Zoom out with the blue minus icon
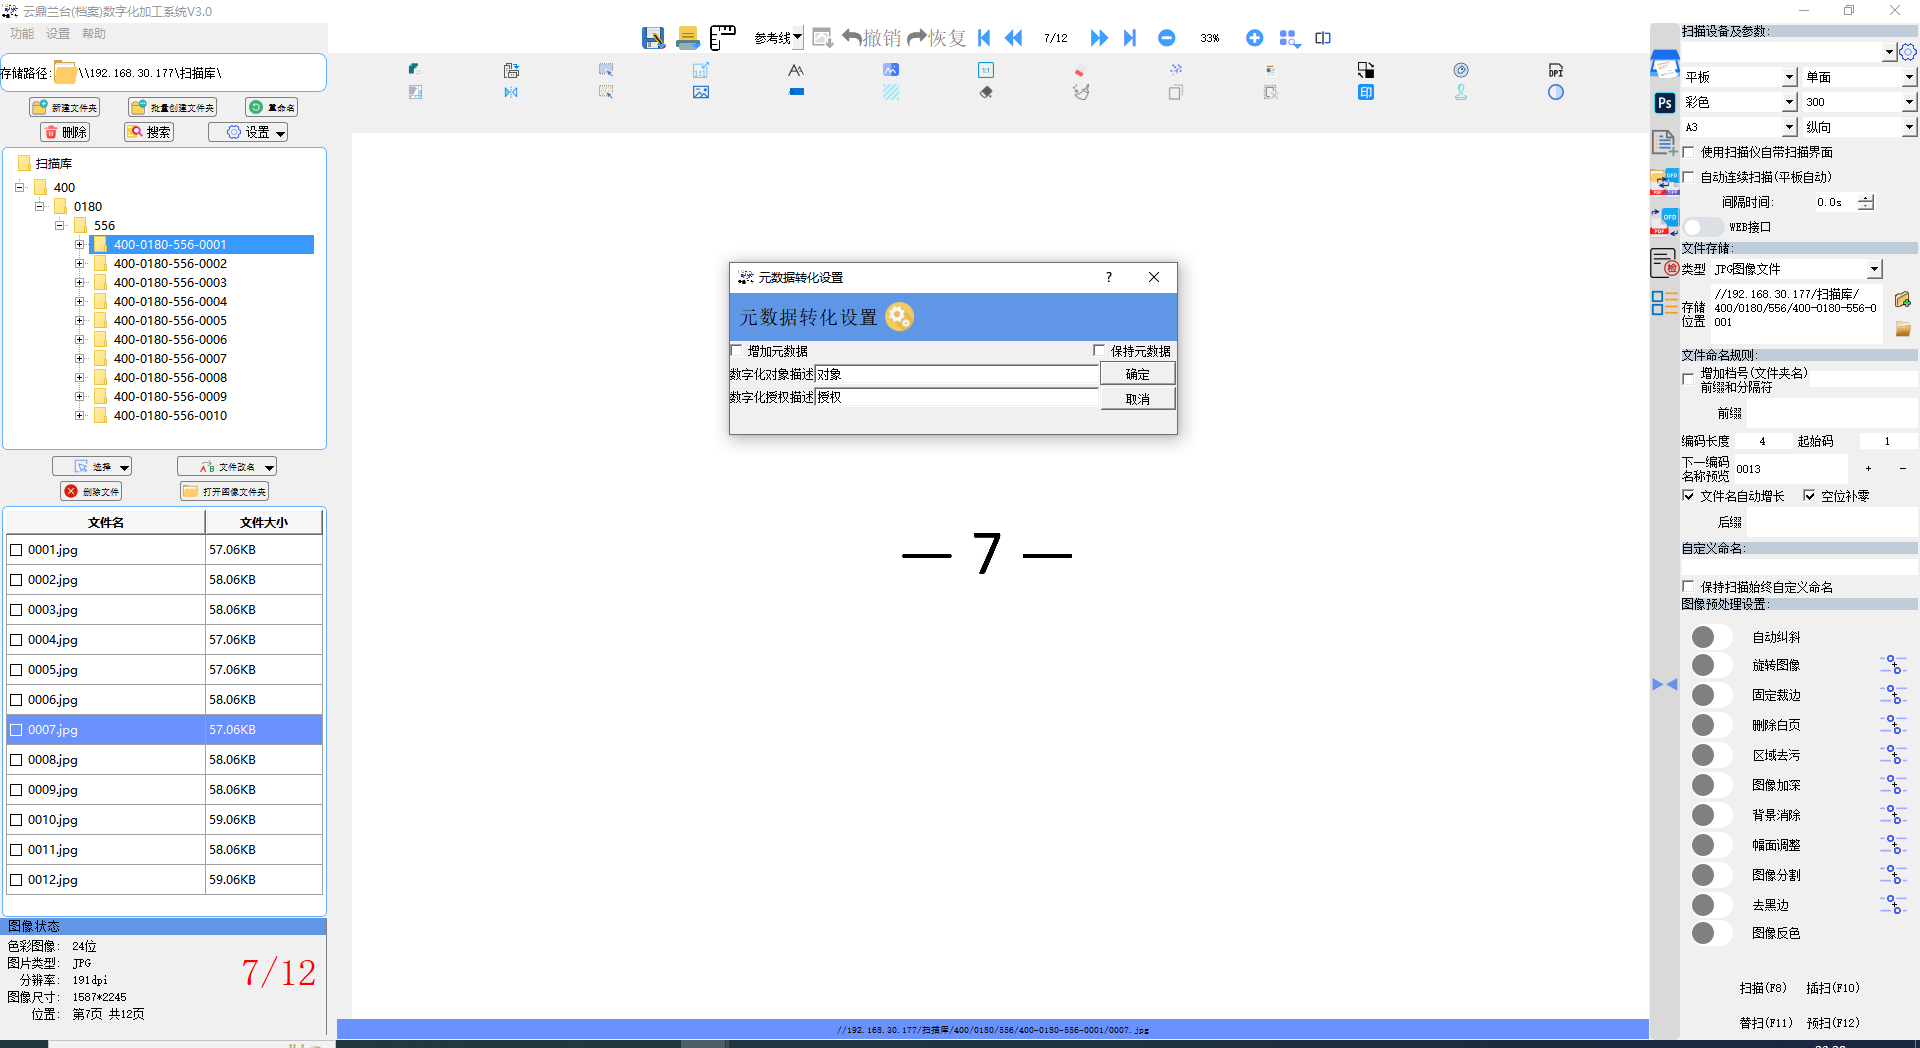 [x=1166, y=38]
